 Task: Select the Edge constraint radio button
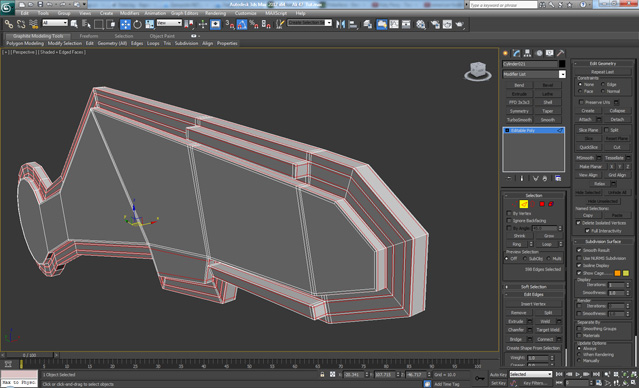[x=603, y=84]
